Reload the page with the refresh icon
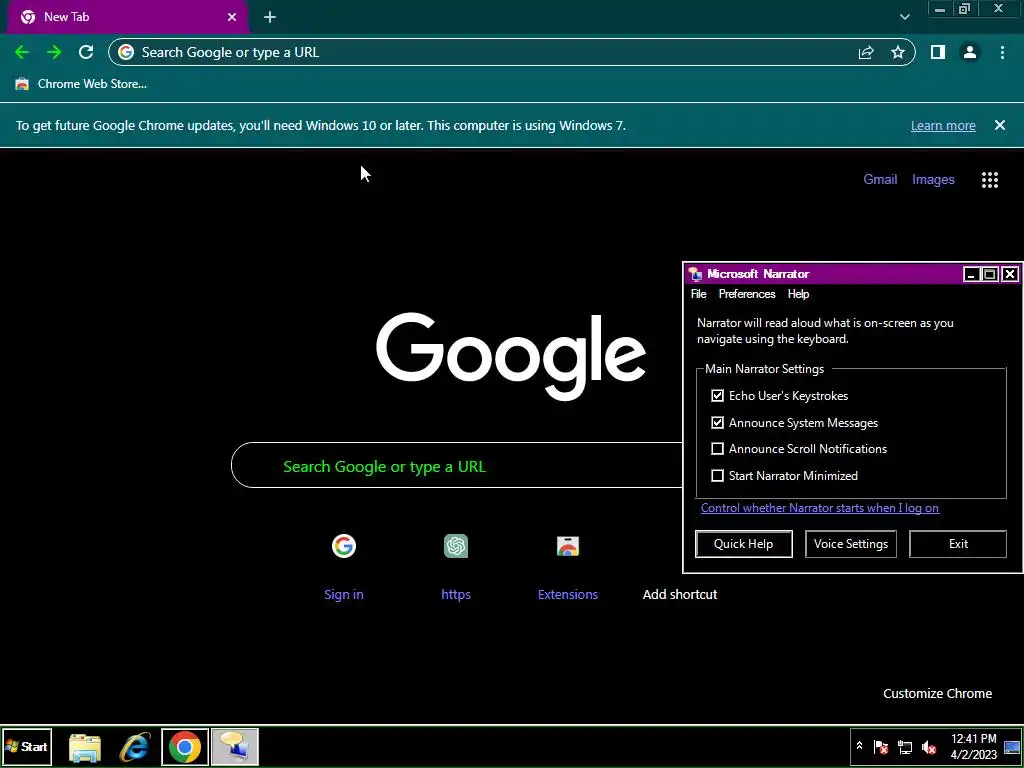The width and height of the screenshot is (1024, 768). [x=86, y=52]
